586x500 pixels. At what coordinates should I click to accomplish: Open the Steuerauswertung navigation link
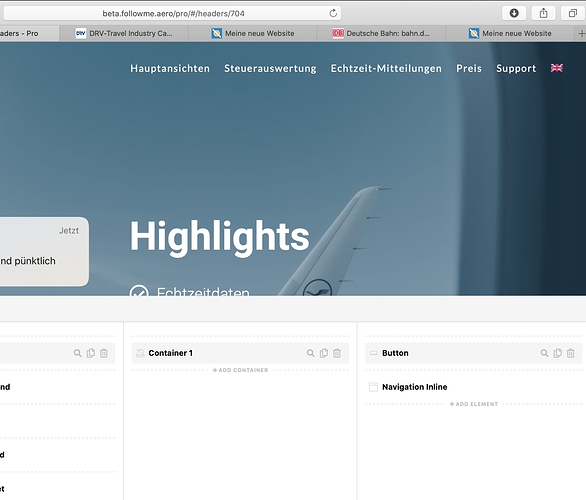click(x=270, y=68)
